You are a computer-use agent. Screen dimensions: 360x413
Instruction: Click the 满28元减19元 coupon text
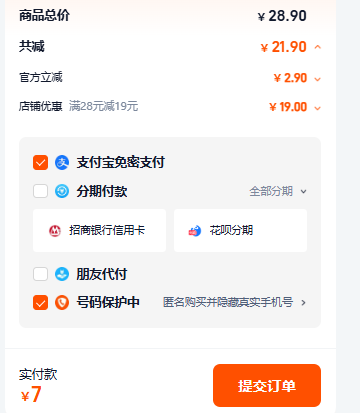pyautogui.click(x=103, y=106)
